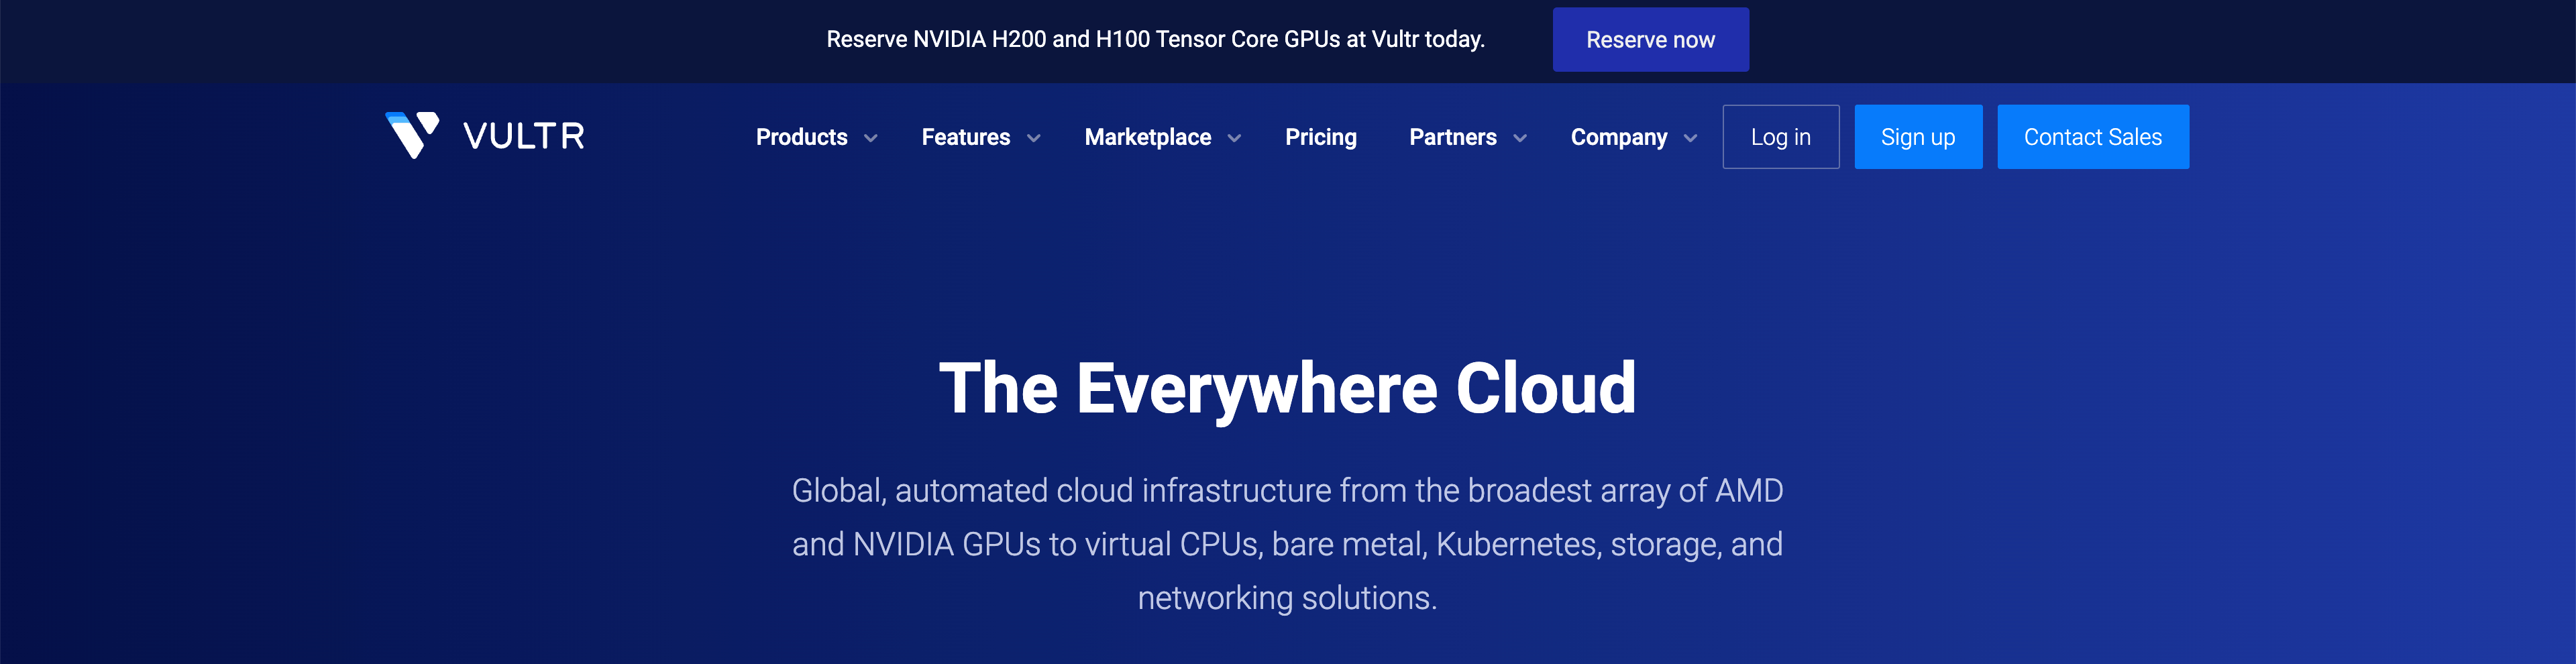Click the NVIDIA H200 reservation banner text

tap(1155, 40)
